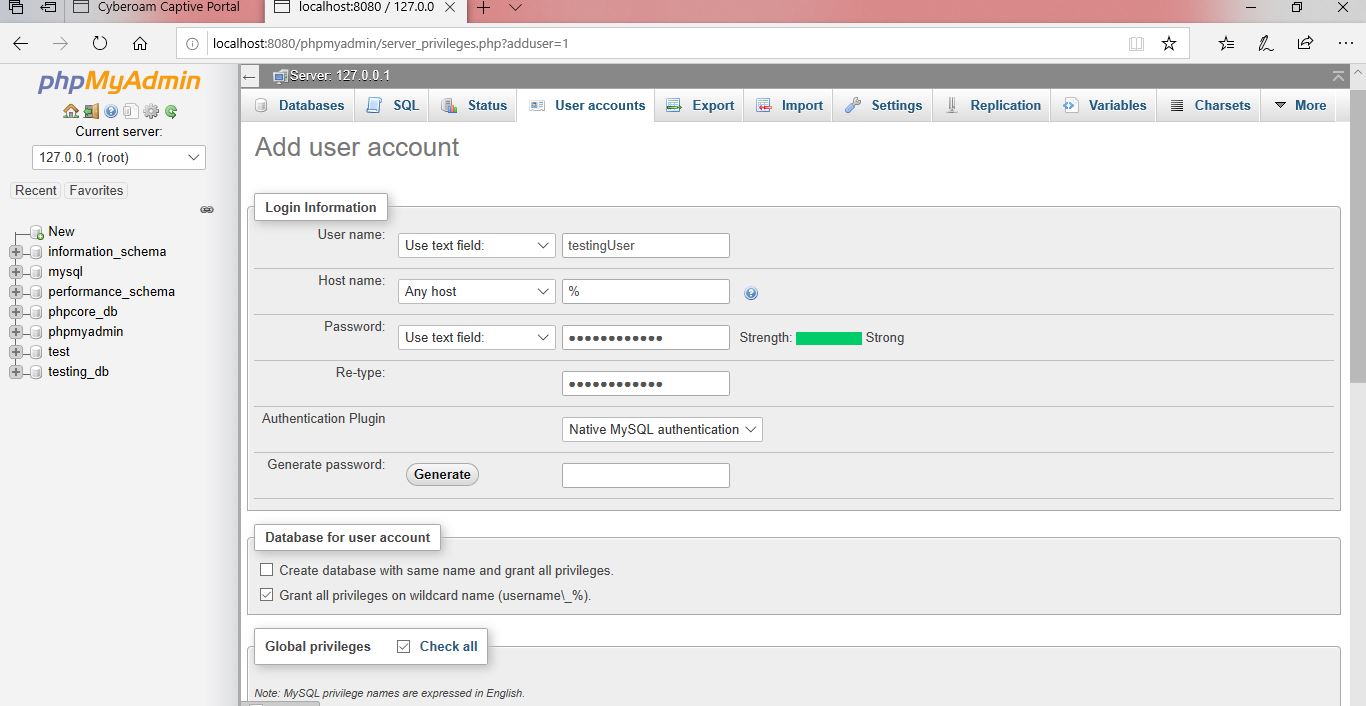Screen dimensions: 1366x706
Task: Click the Host name help question icon
Action: (751, 293)
